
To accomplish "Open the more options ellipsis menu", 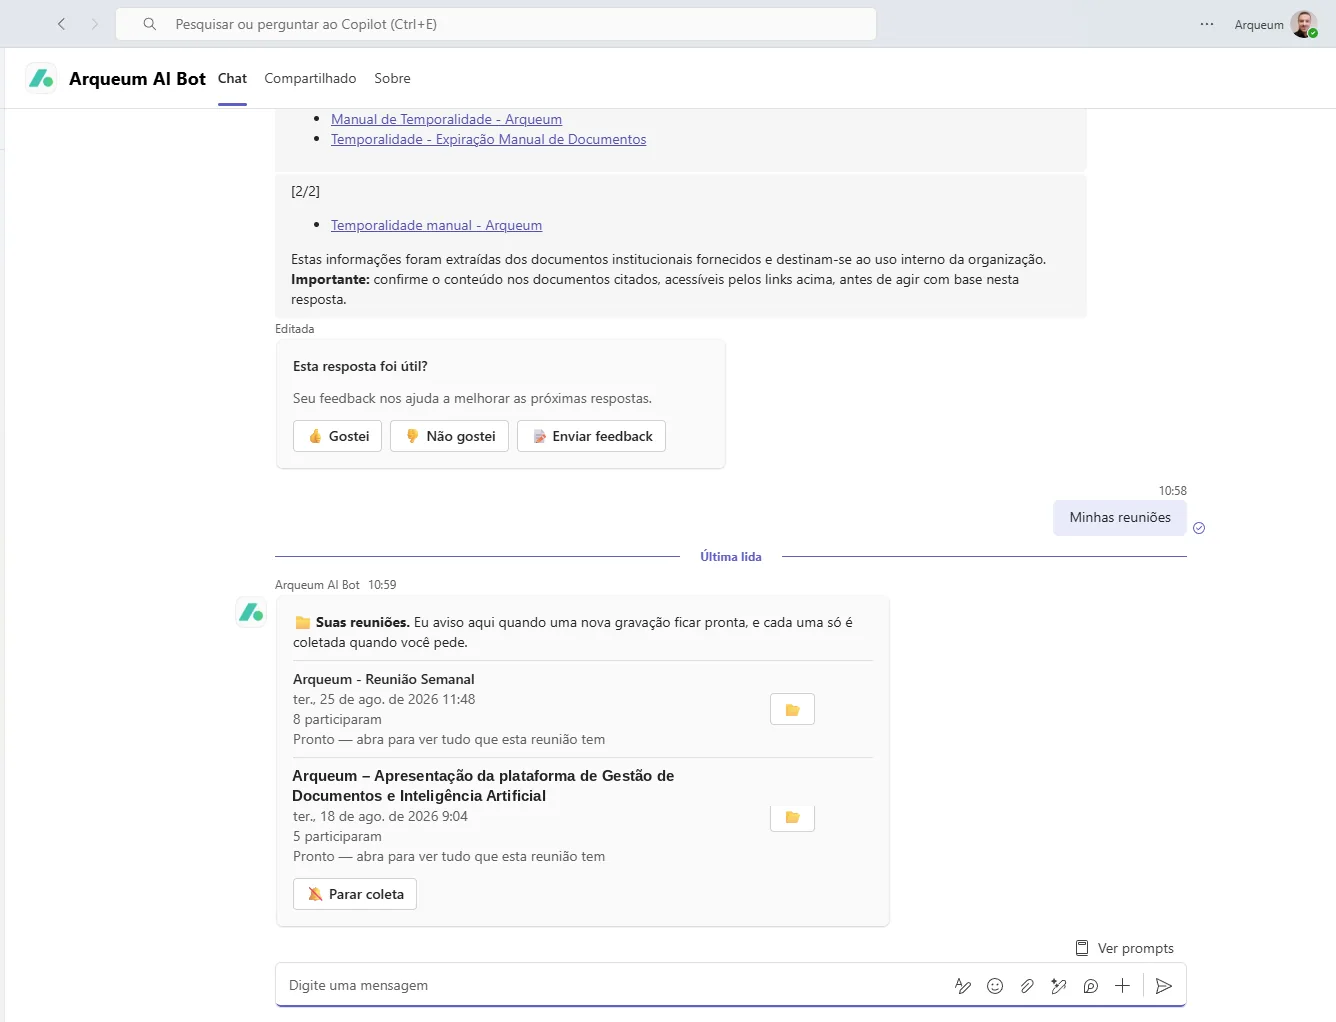I will tap(1207, 24).
